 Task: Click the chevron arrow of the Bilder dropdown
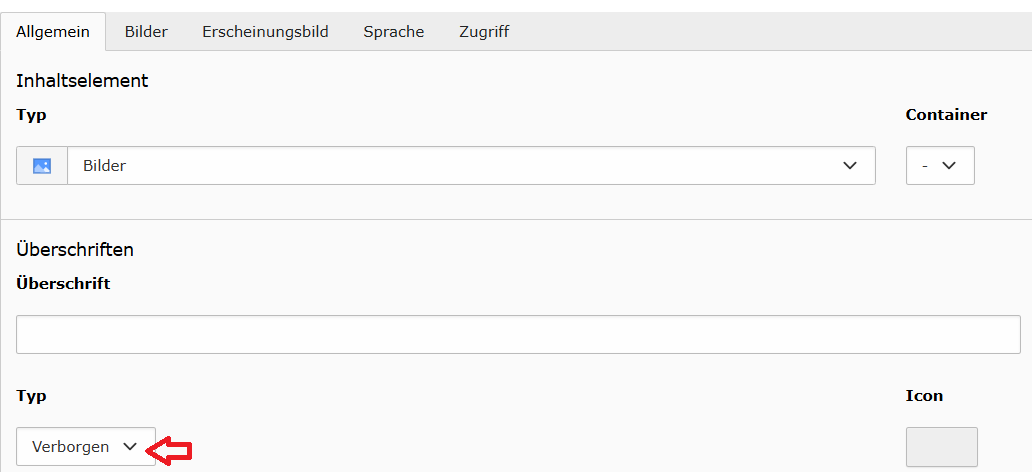850,166
